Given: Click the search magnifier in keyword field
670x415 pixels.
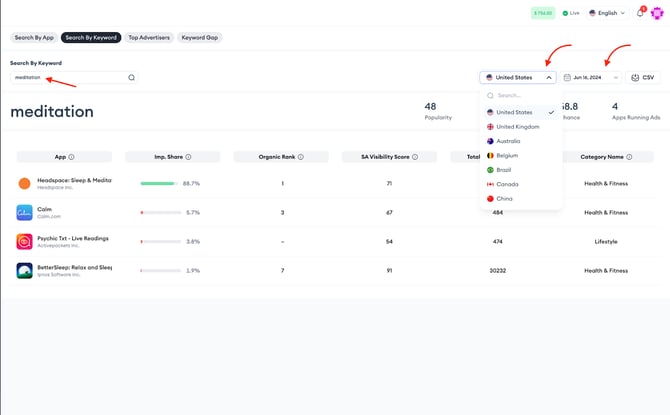Looking at the screenshot, I should tap(131, 77).
